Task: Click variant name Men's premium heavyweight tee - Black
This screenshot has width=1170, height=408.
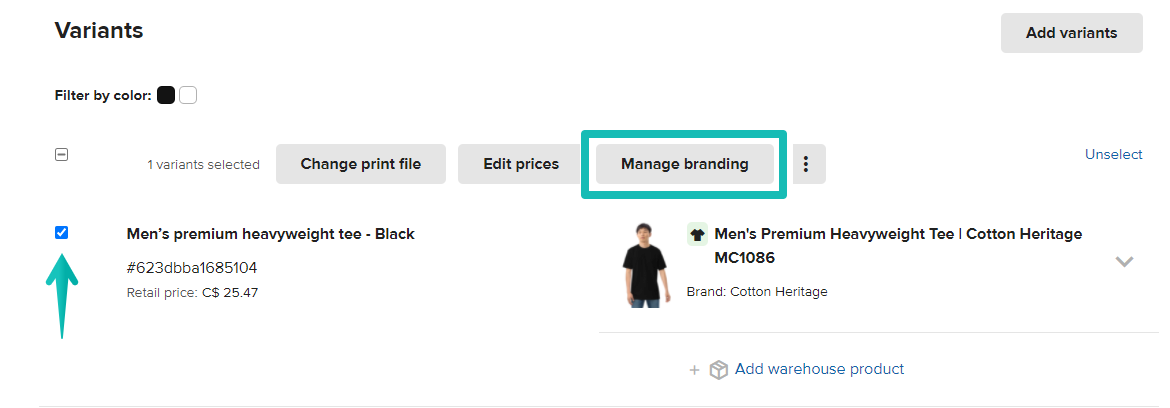Action: (270, 234)
